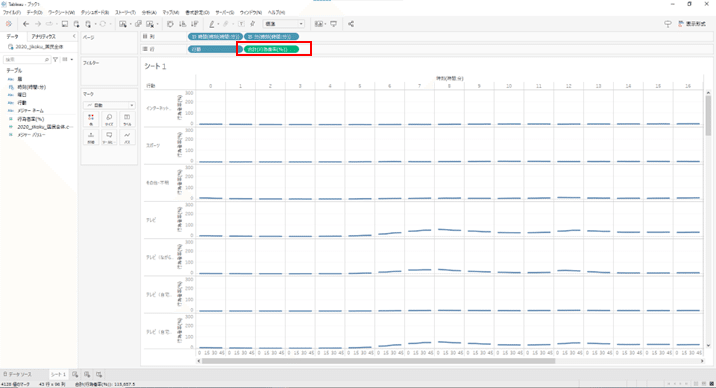Click the Sort ascending toolbar icon
The image size is (716, 388).
183,24
